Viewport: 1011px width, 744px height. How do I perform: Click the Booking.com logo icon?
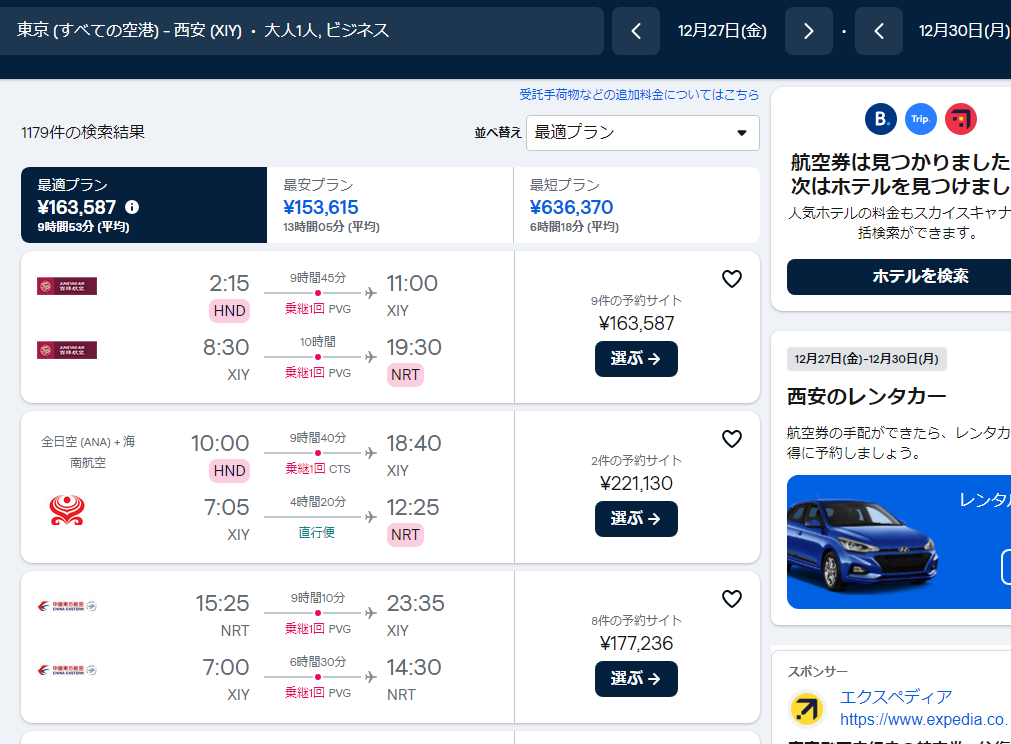click(x=881, y=119)
